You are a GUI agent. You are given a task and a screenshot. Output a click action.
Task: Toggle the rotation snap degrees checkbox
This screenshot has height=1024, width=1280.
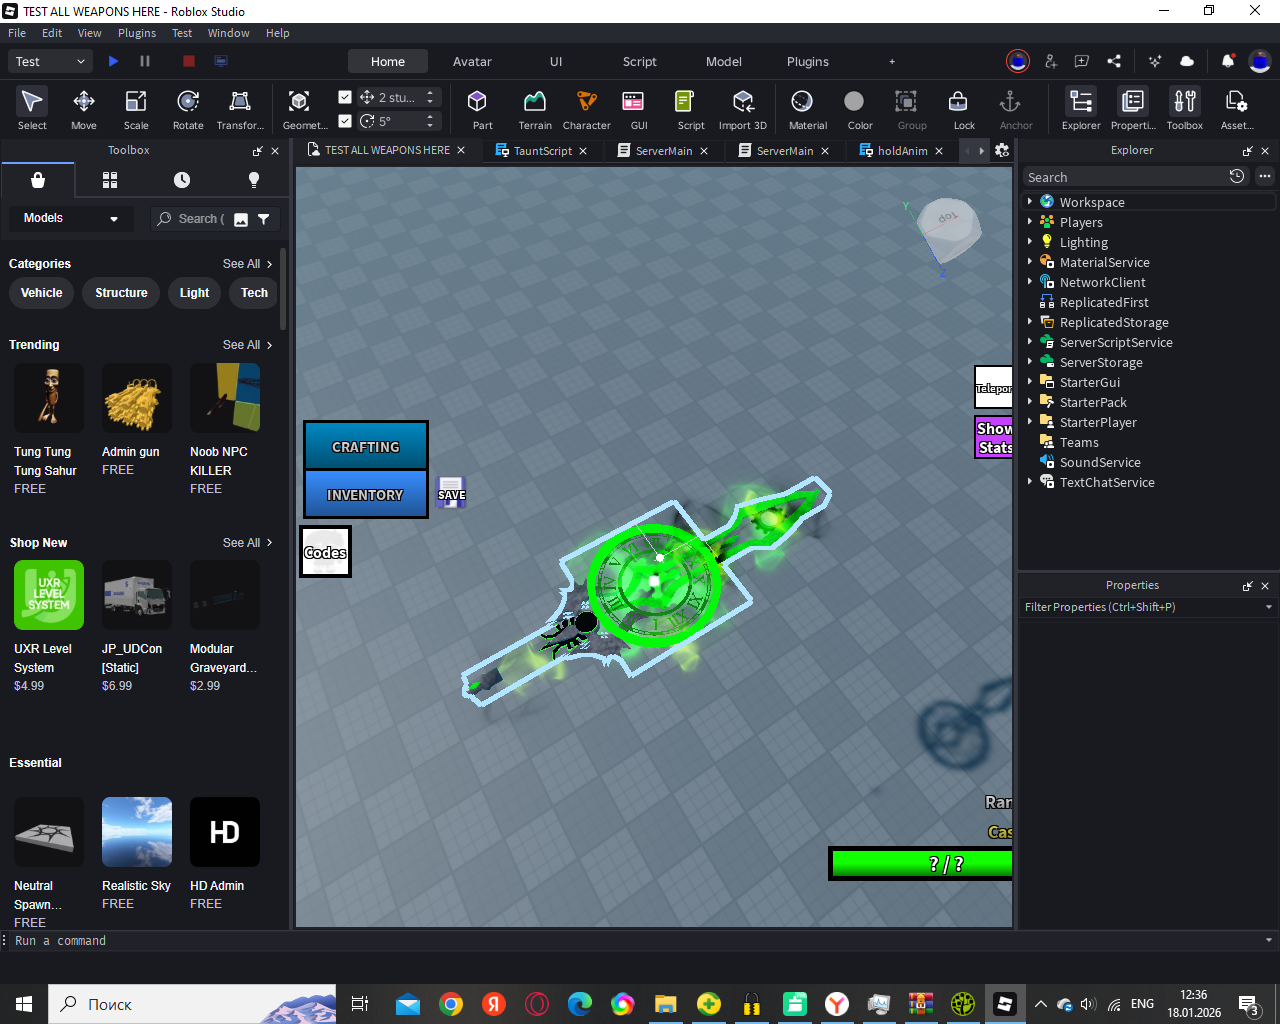[x=345, y=121]
